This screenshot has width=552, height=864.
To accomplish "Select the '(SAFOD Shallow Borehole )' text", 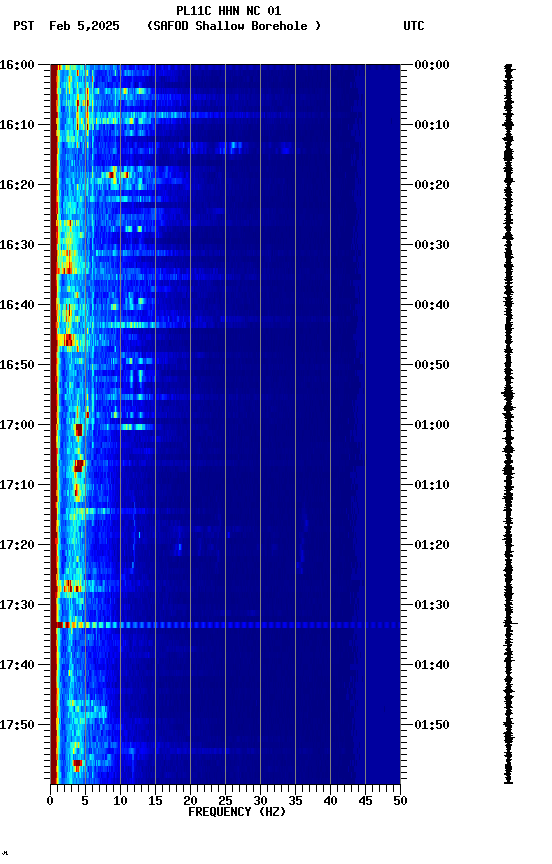I will (x=234, y=26).
